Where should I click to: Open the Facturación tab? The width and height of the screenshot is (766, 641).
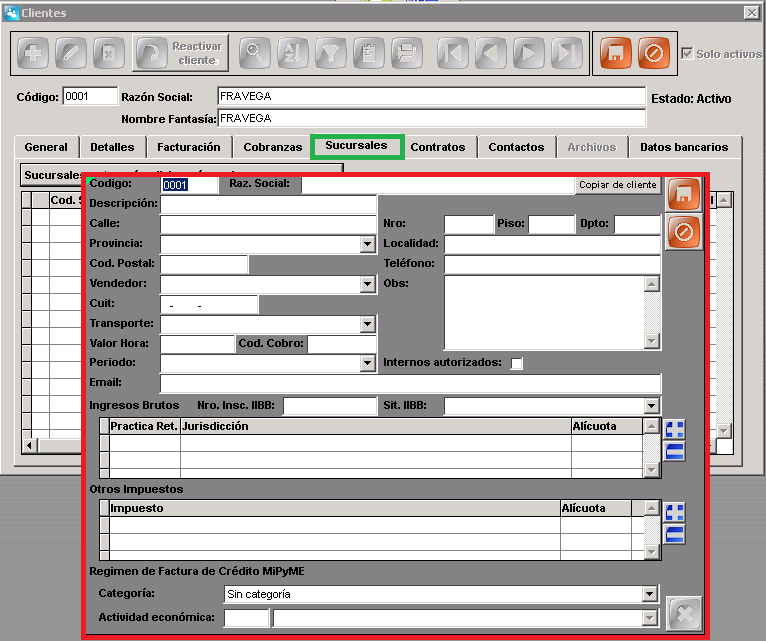[189, 147]
